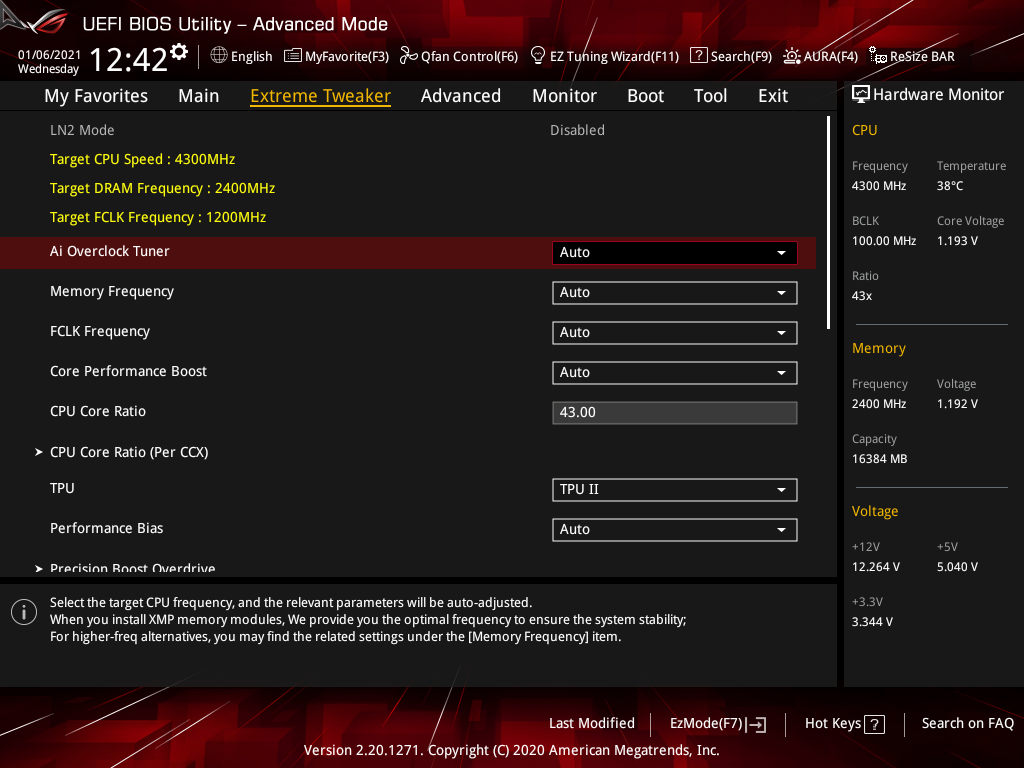Click the EZ Tuning Wizard lightbulb icon
This screenshot has width=1024, height=768.
pyautogui.click(x=538, y=56)
